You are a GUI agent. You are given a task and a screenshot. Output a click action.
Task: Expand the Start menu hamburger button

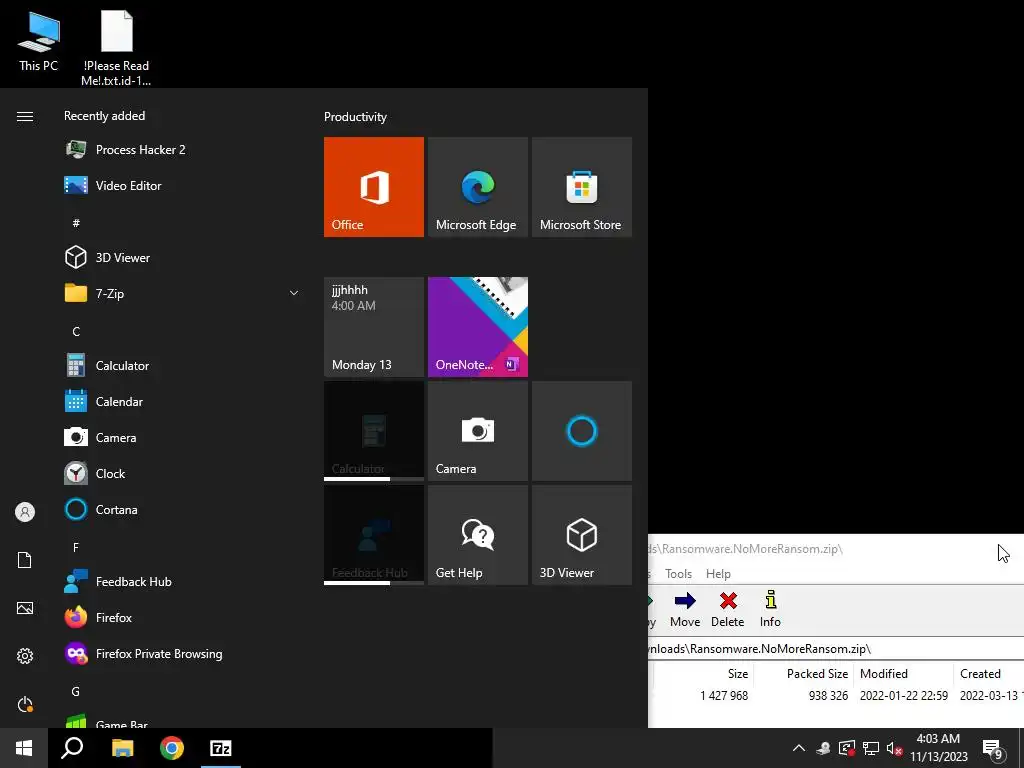click(25, 116)
